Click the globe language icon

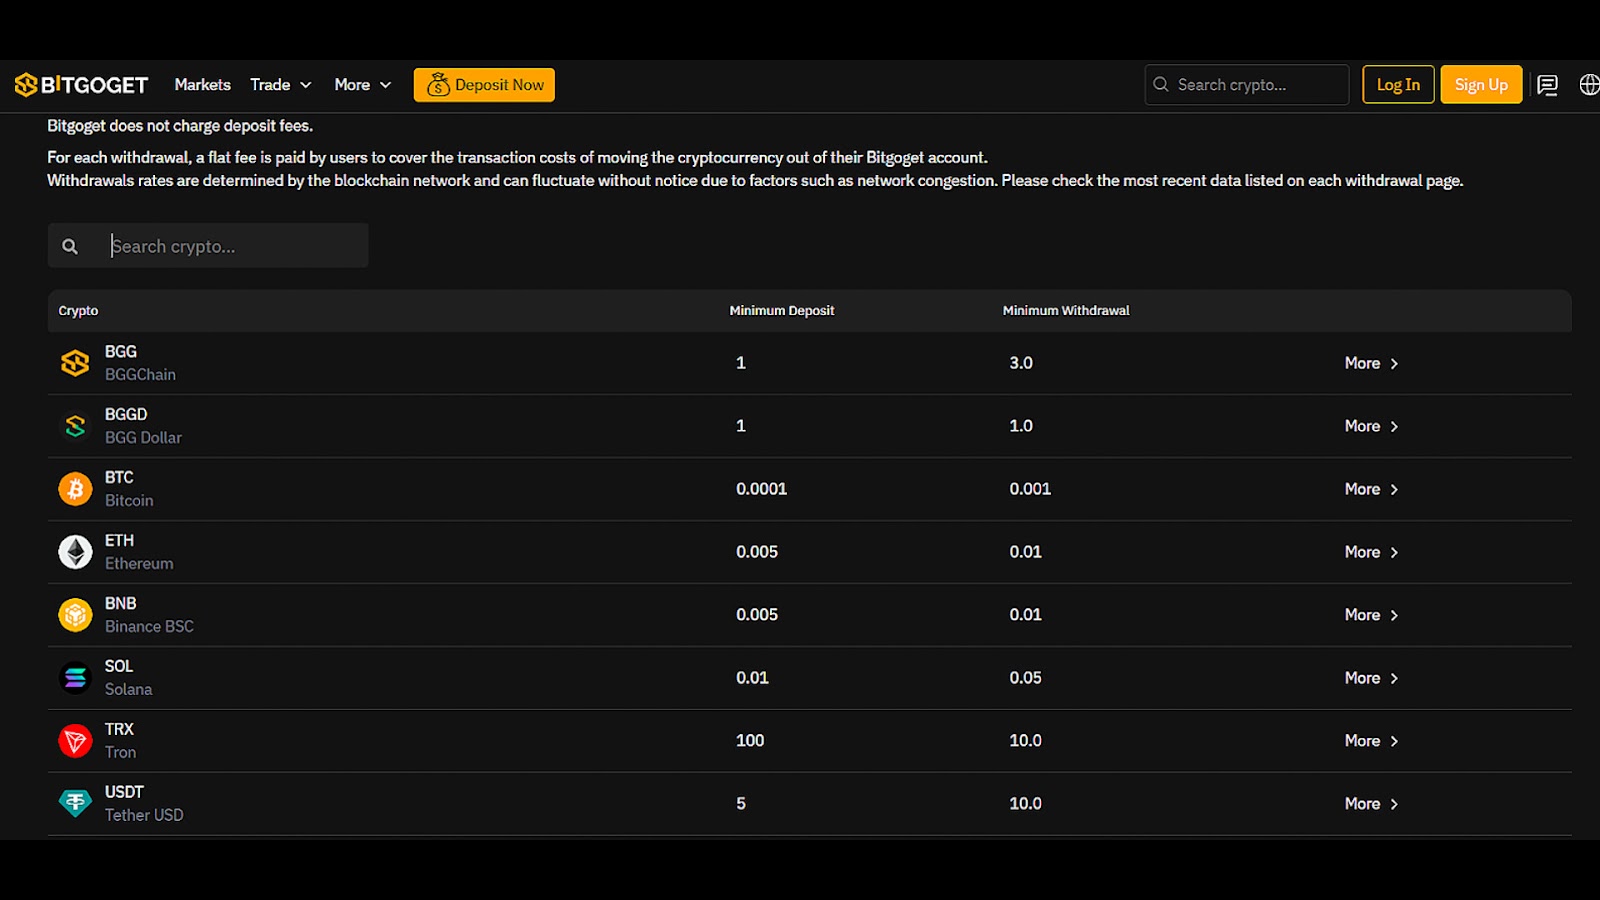[1588, 85]
